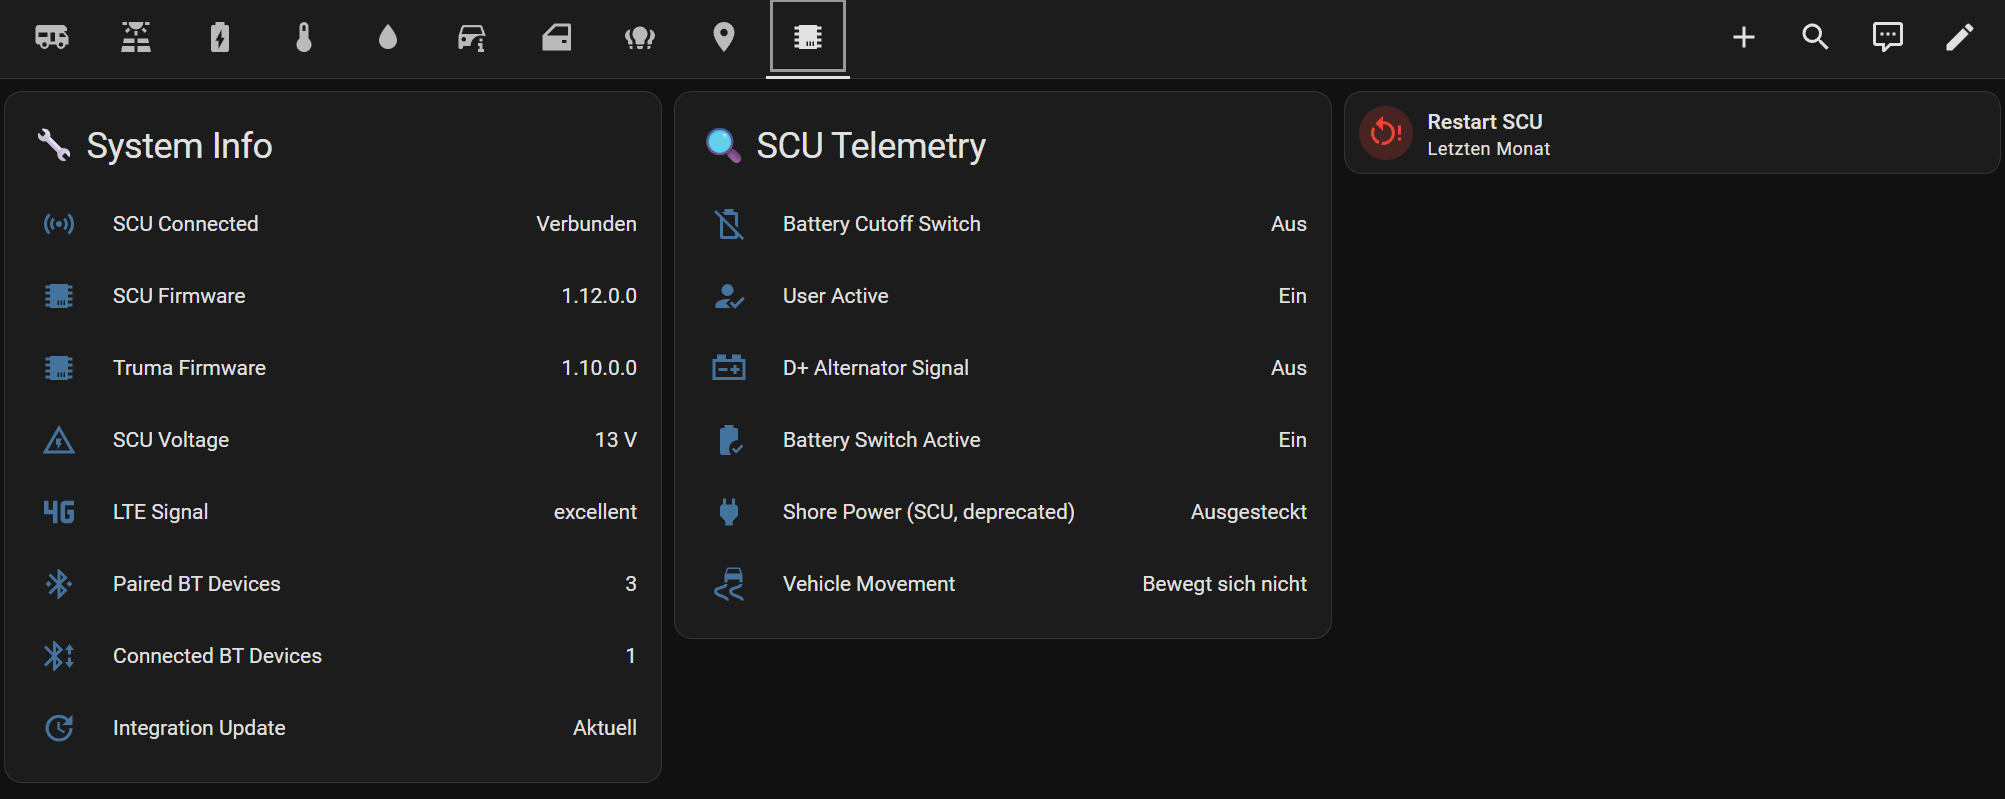Click the SCU Telemetry card heading

(871, 145)
